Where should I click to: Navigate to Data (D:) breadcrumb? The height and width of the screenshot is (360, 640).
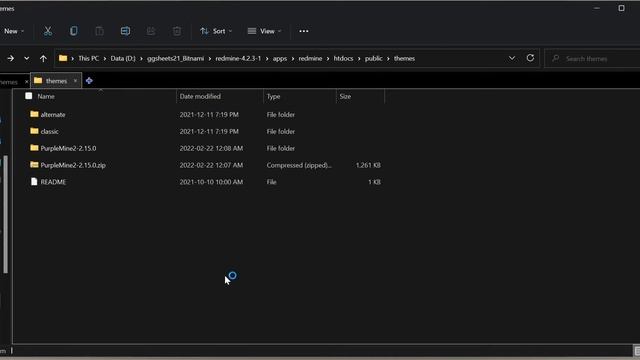point(123,58)
